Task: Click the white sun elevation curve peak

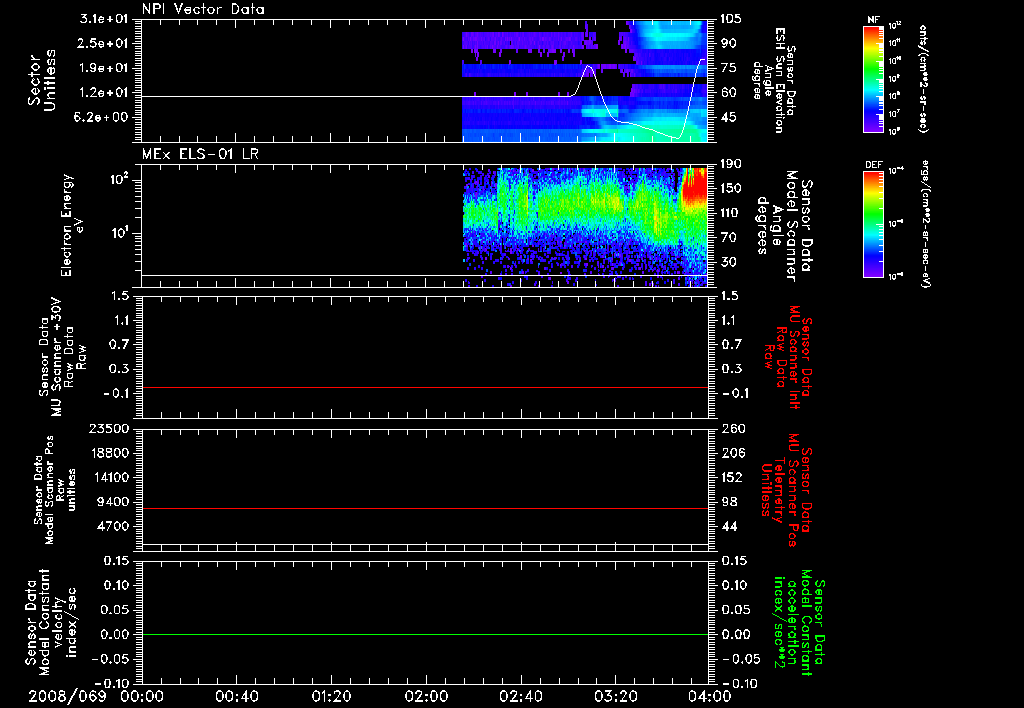Action: tap(589, 66)
